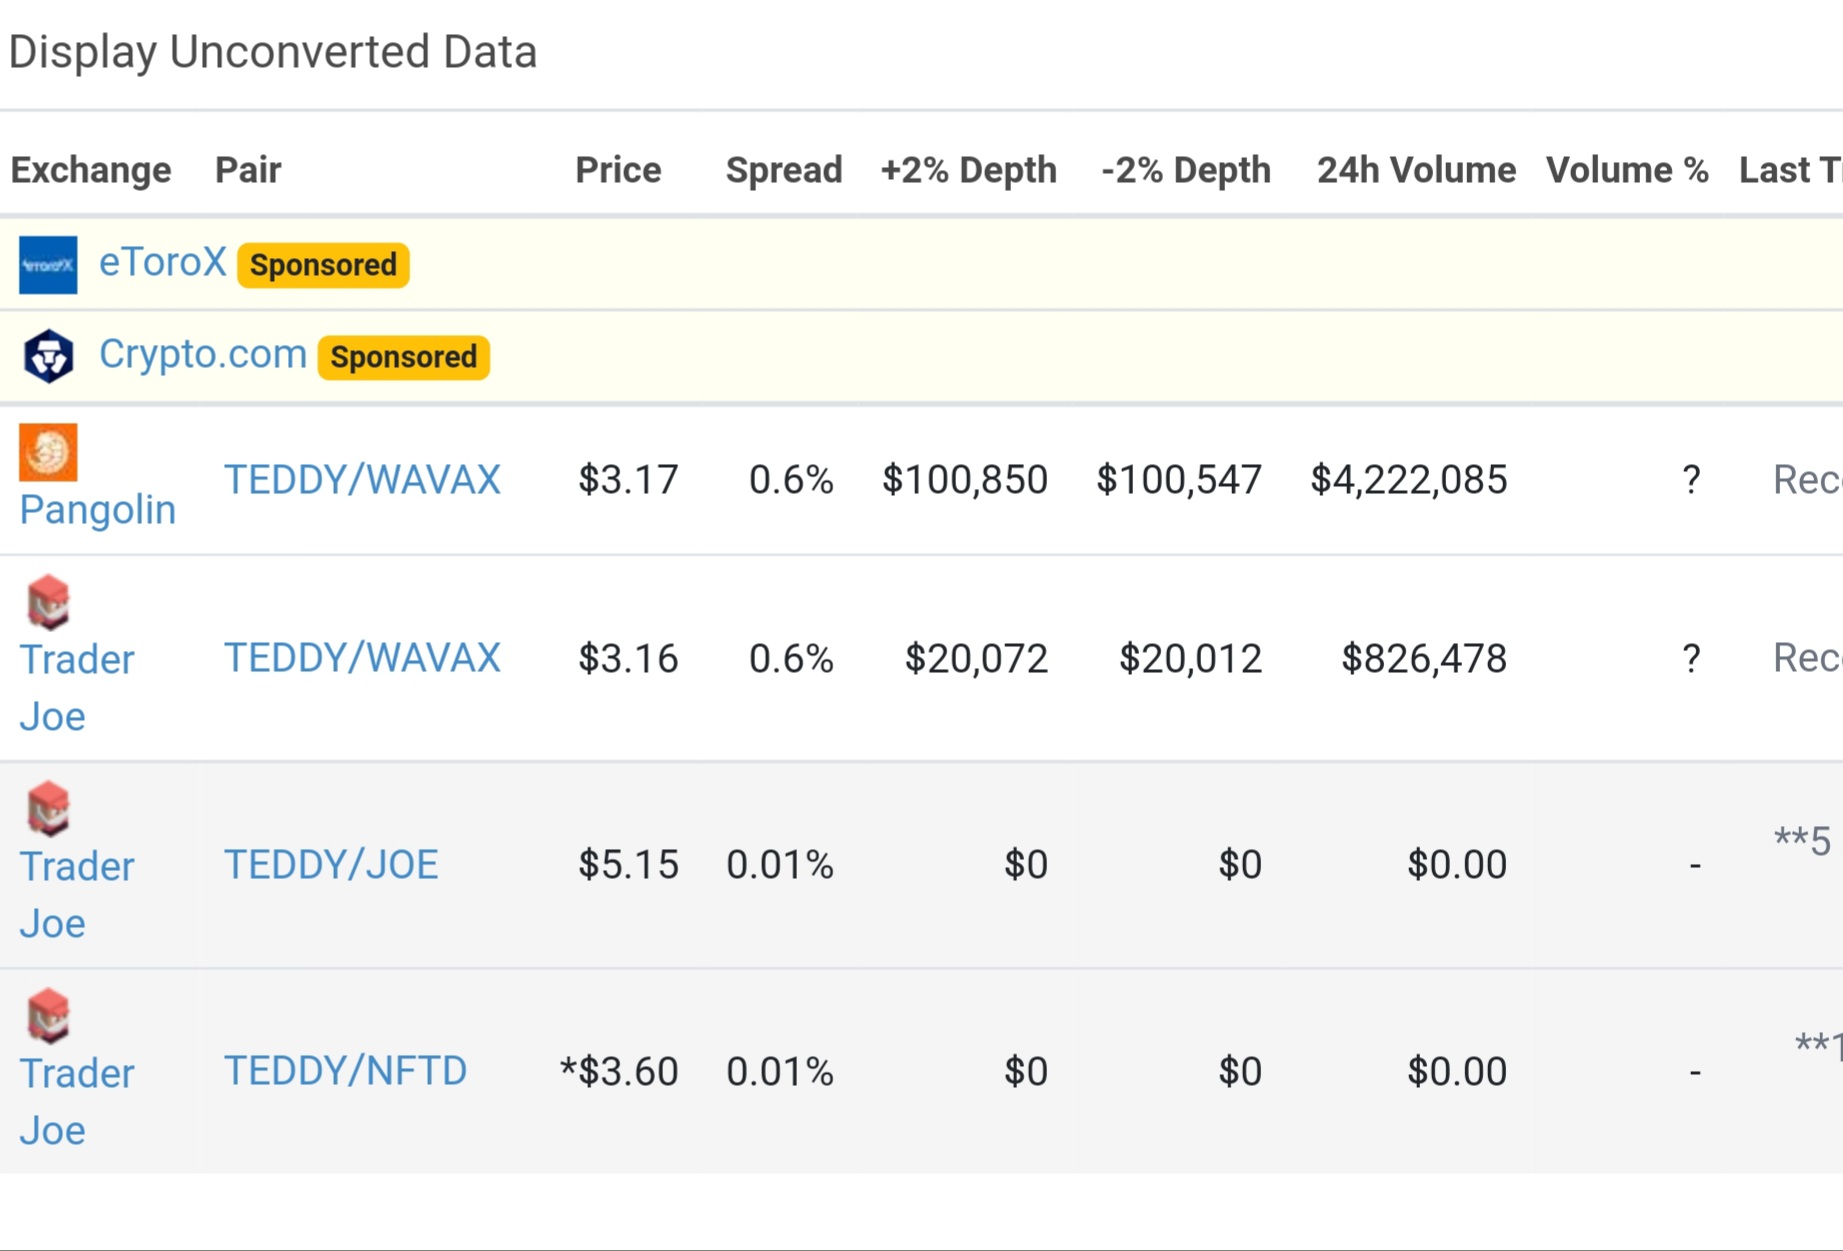Screen dimensions: 1843x1251
Task: Click the Sponsored badge next to Crypto.com
Action: pyautogui.click(x=403, y=357)
